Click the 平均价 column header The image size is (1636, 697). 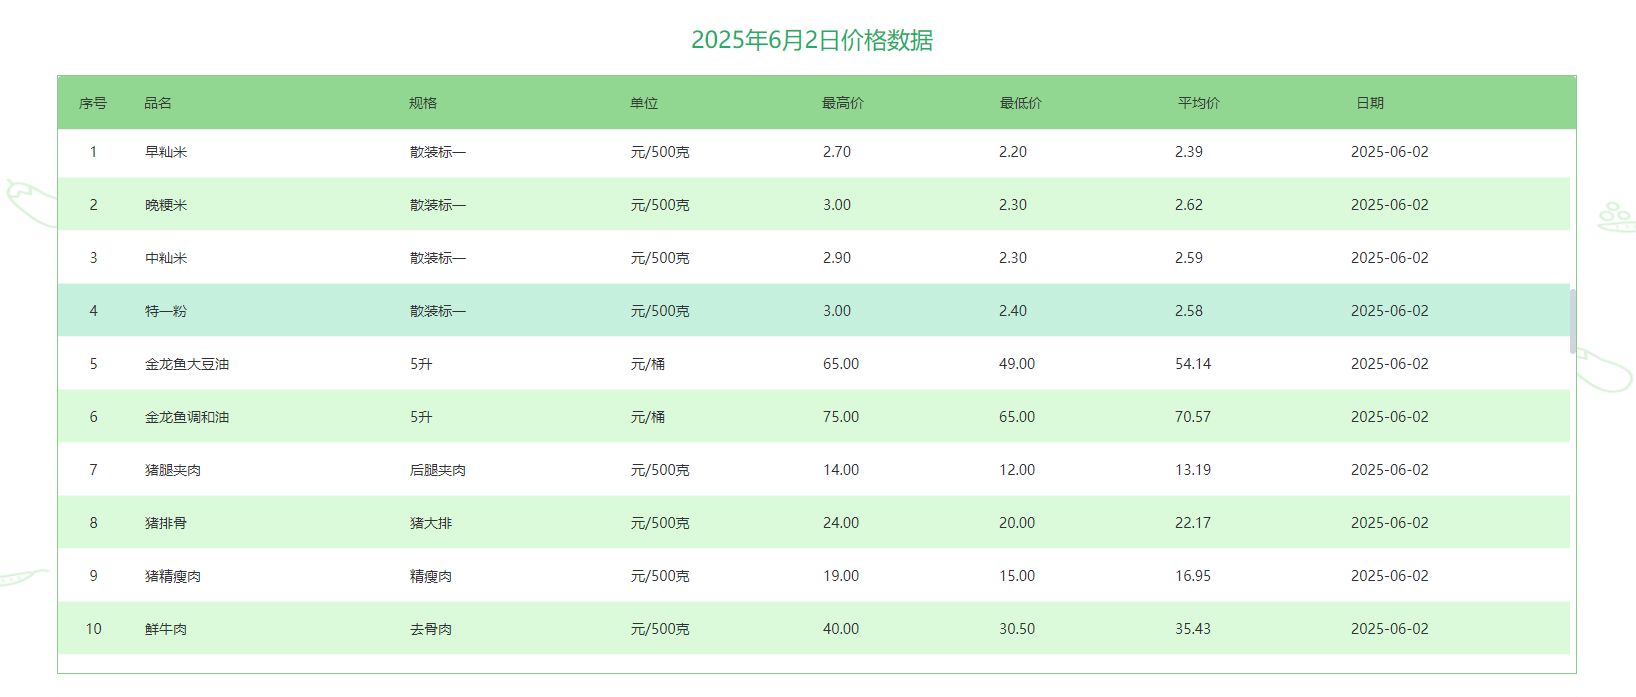click(x=1199, y=103)
